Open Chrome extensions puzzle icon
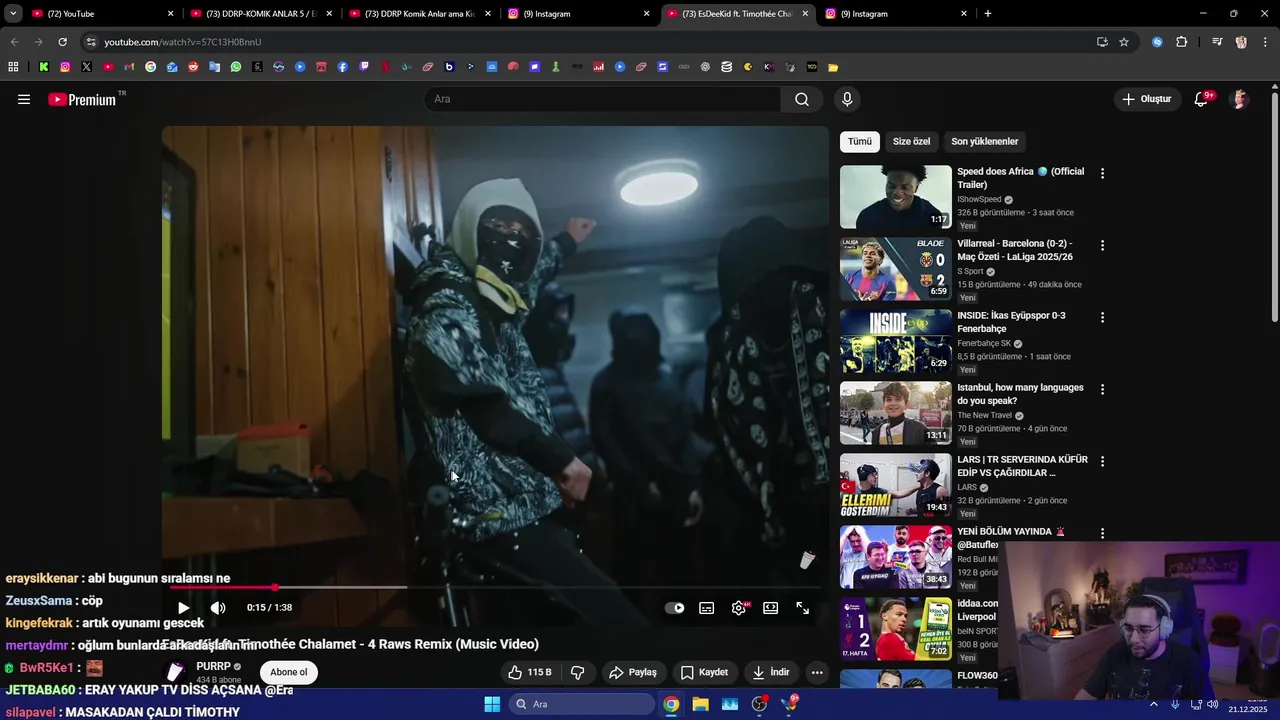The width and height of the screenshot is (1280, 720). [1182, 42]
